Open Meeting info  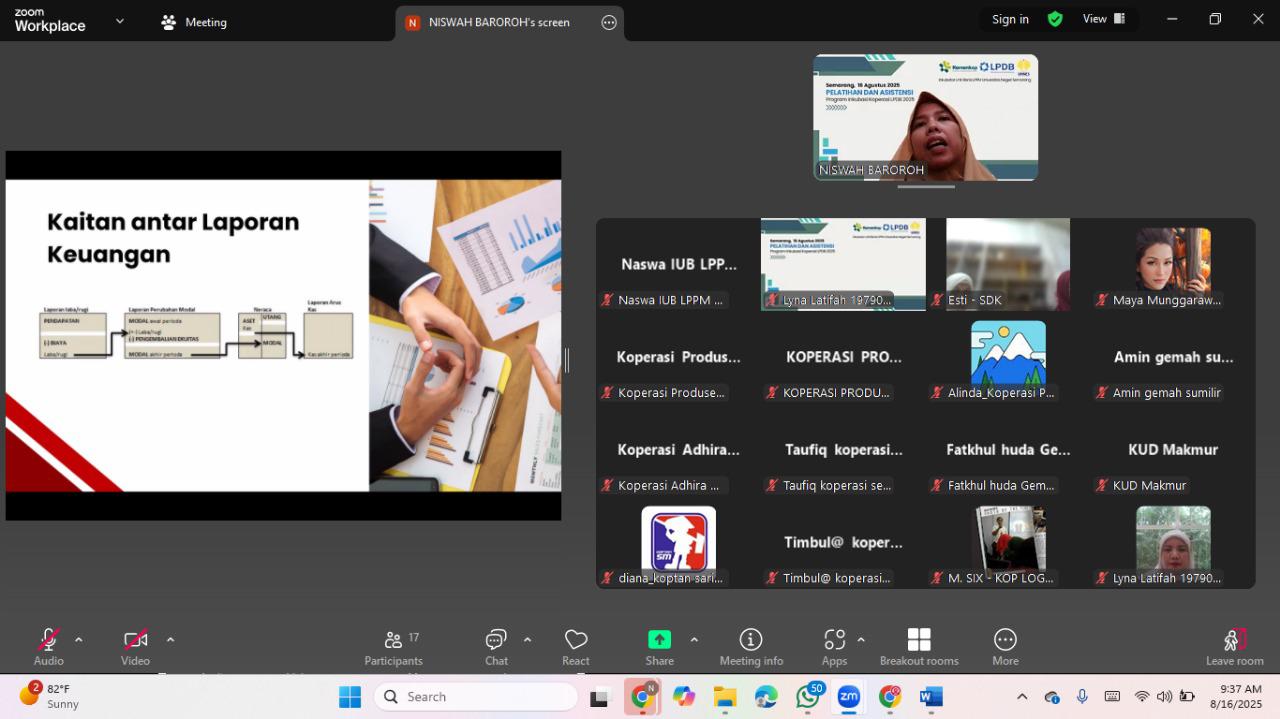pyautogui.click(x=751, y=647)
